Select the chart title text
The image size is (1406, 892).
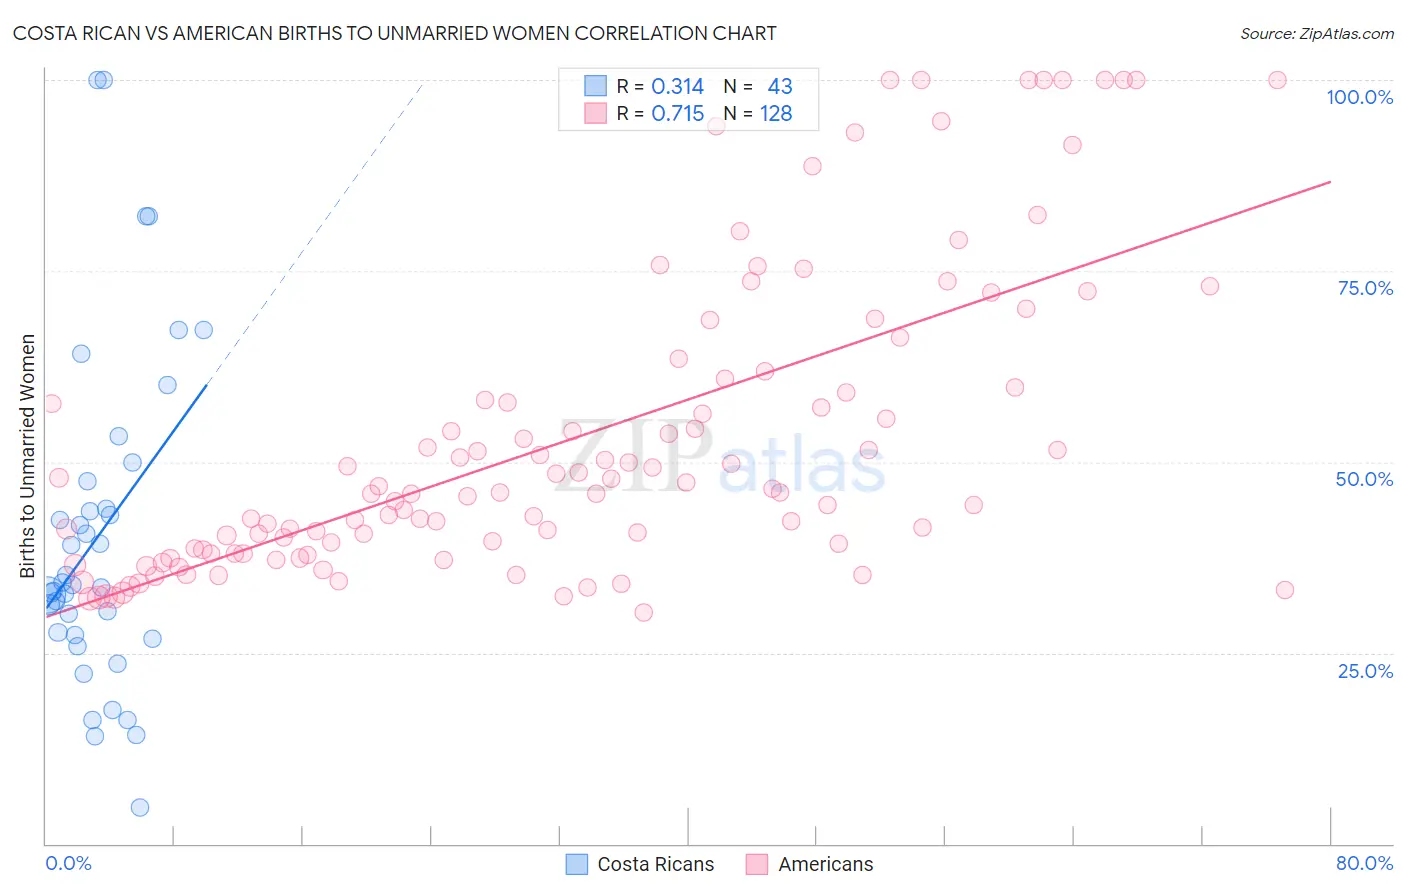[x=394, y=33]
